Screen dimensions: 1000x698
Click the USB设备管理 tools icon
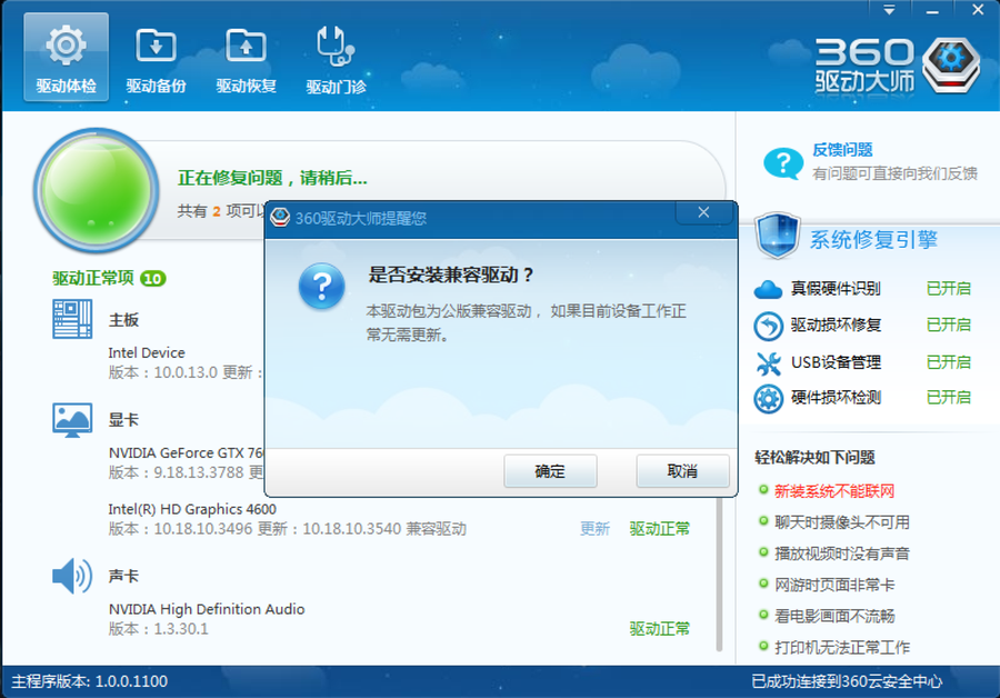click(768, 363)
